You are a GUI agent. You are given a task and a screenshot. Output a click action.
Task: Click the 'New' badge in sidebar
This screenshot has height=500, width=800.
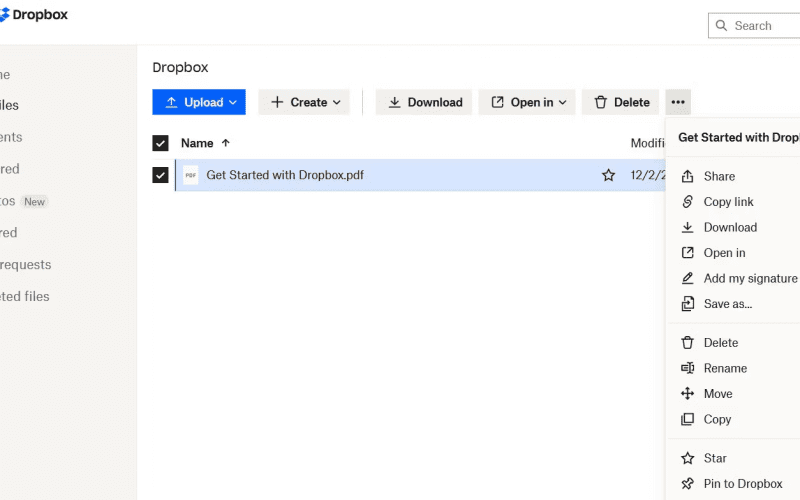(35, 202)
